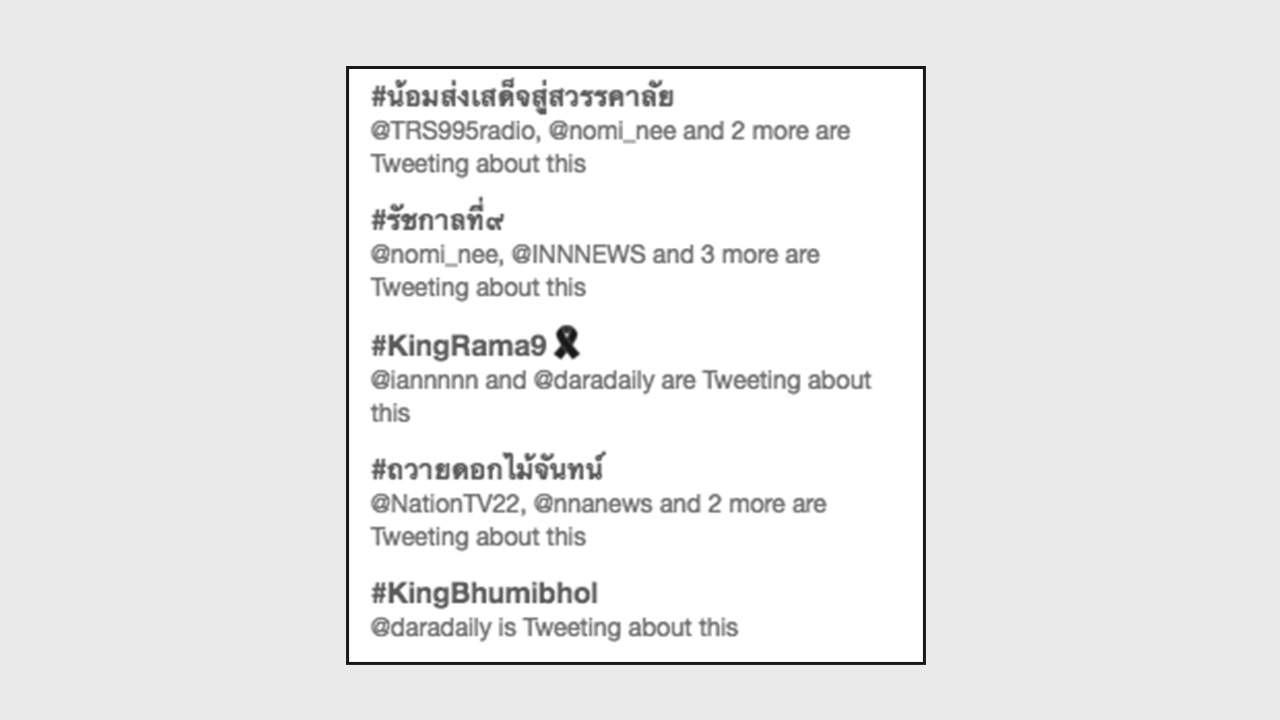Open the #ถวายดอกไม้จันทน์ trending hashtag
This screenshot has height=720, width=1280.
(x=488, y=469)
